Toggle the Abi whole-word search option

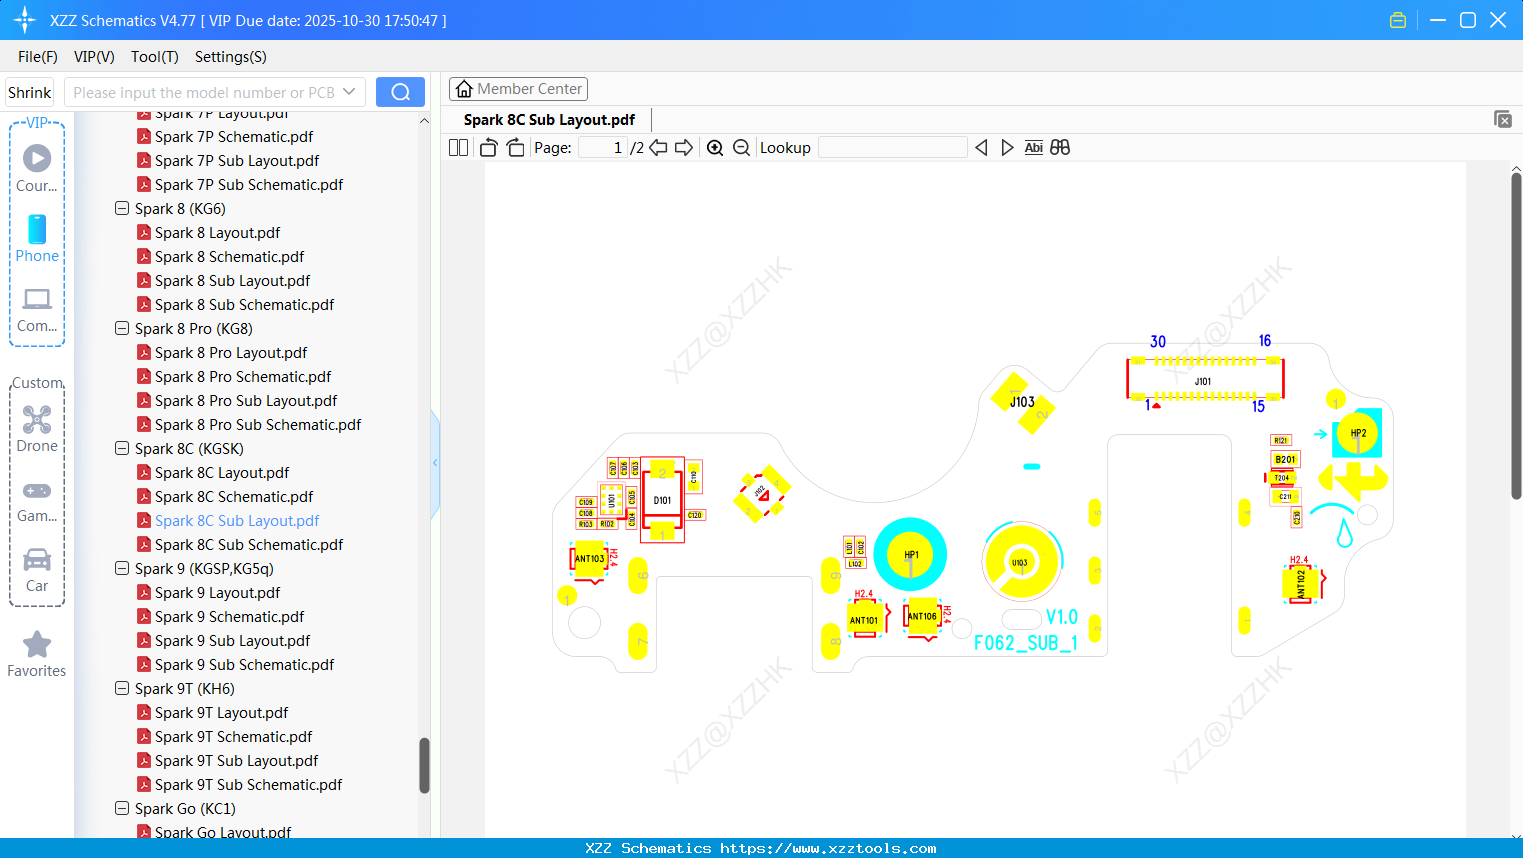tap(1033, 147)
